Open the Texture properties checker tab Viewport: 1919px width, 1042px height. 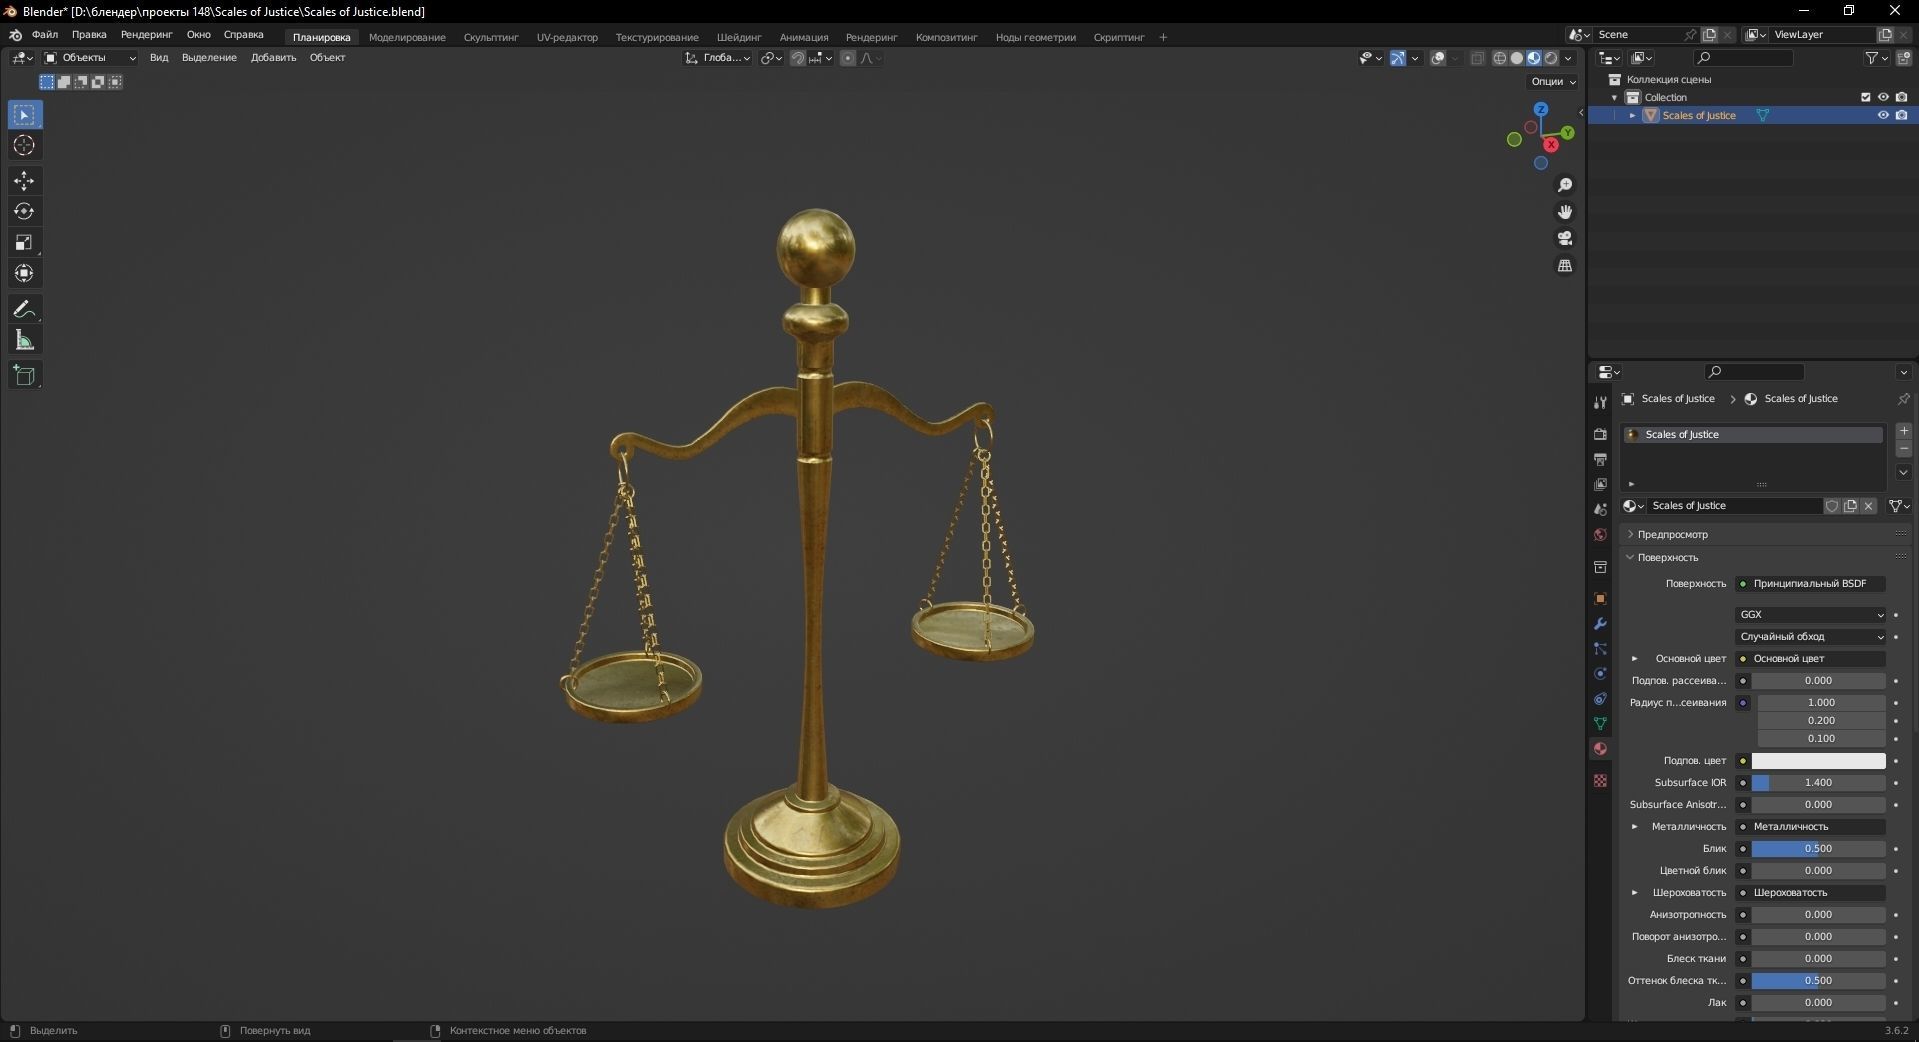click(x=1600, y=780)
